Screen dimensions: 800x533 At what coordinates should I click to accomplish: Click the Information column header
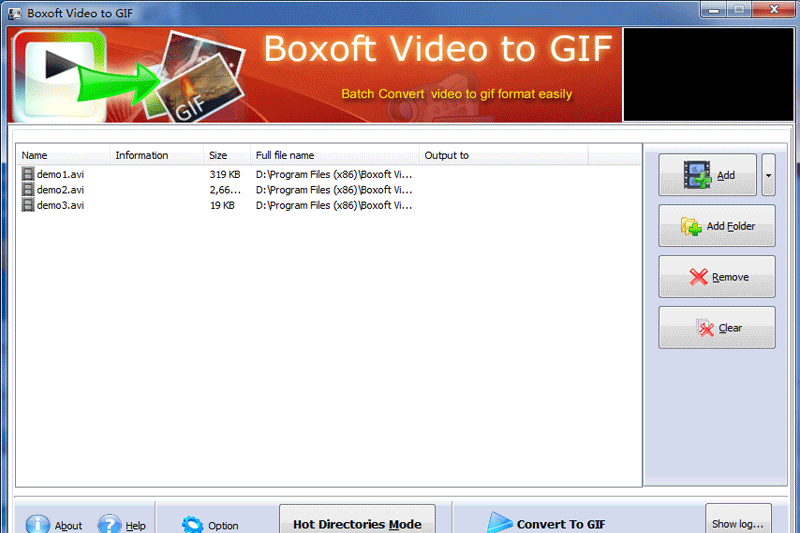157,155
